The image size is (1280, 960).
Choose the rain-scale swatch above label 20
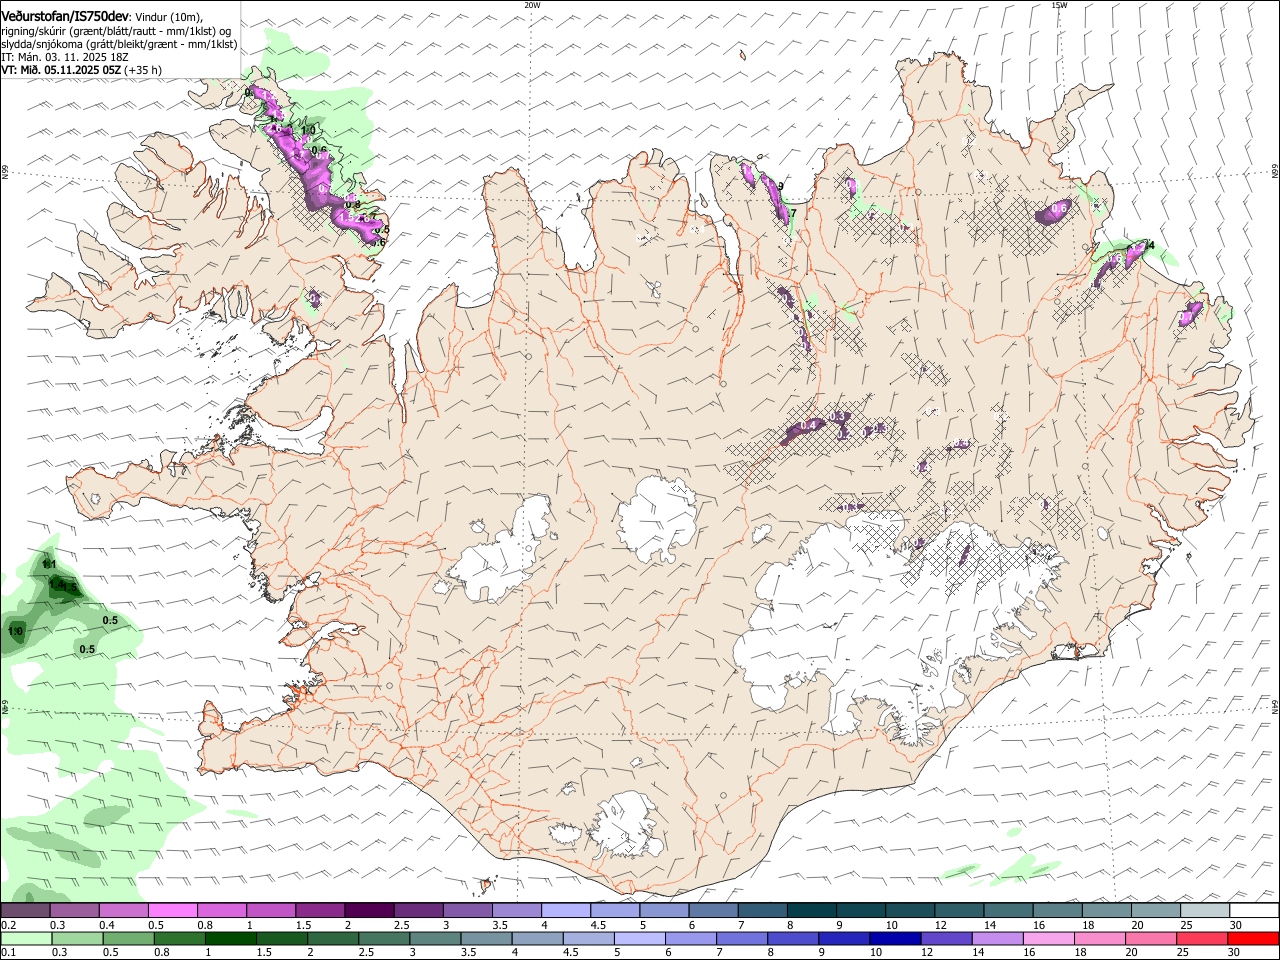pyautogui.click(x=1151, y=939)
